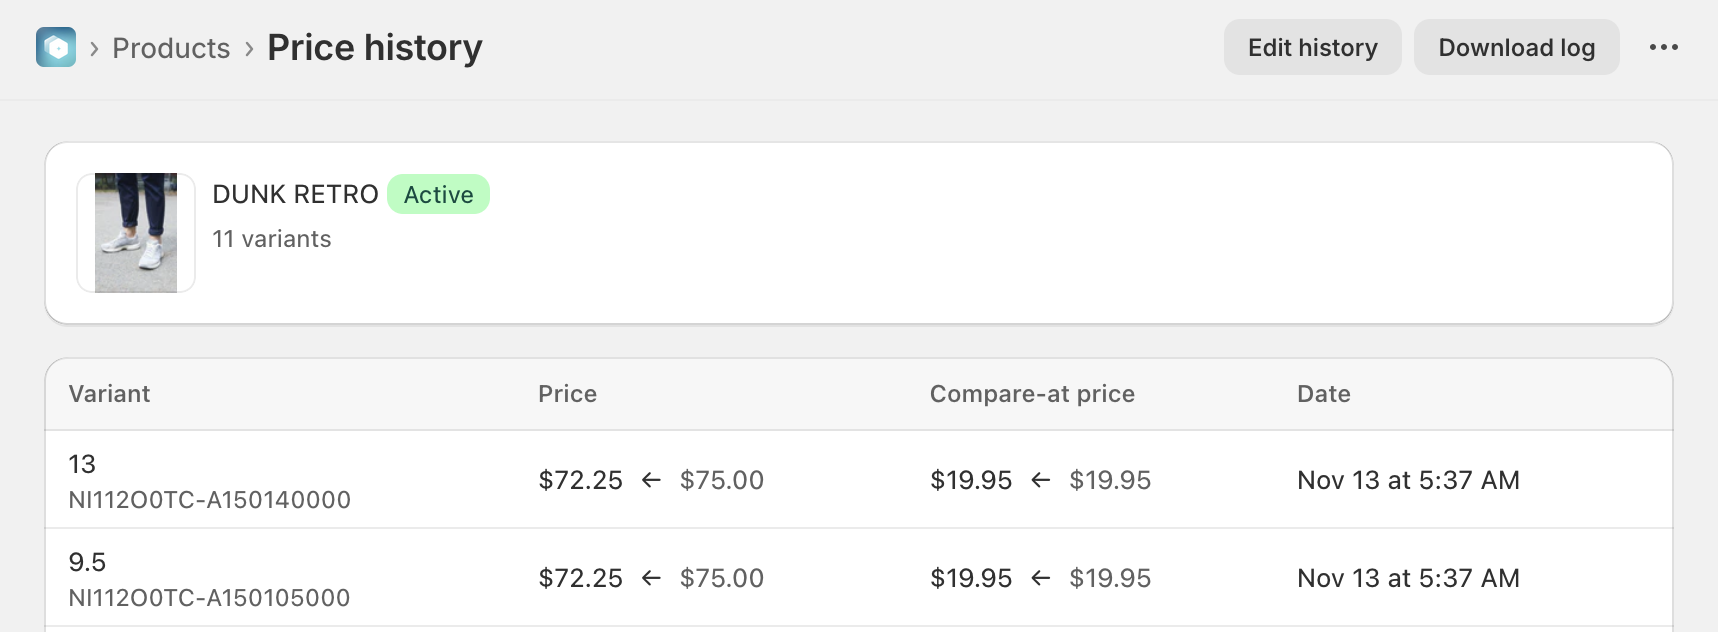
Task: Click the price arrow icon in size 13 row
Action: point(651,481)
